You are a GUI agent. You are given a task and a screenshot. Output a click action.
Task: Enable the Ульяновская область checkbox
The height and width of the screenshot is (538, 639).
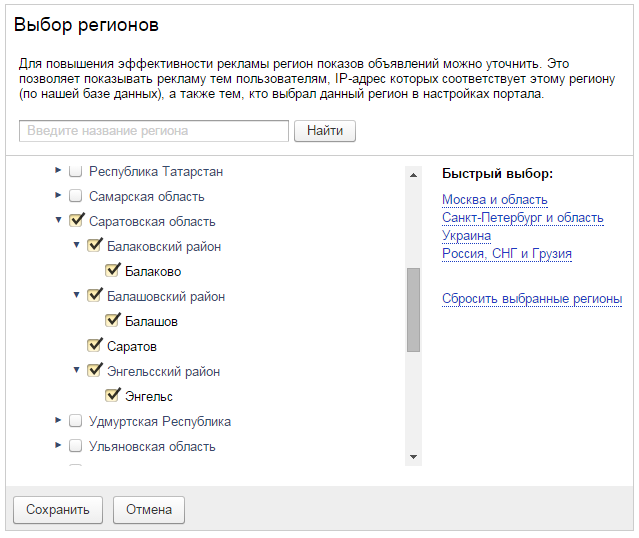click(x=75, y=446)
